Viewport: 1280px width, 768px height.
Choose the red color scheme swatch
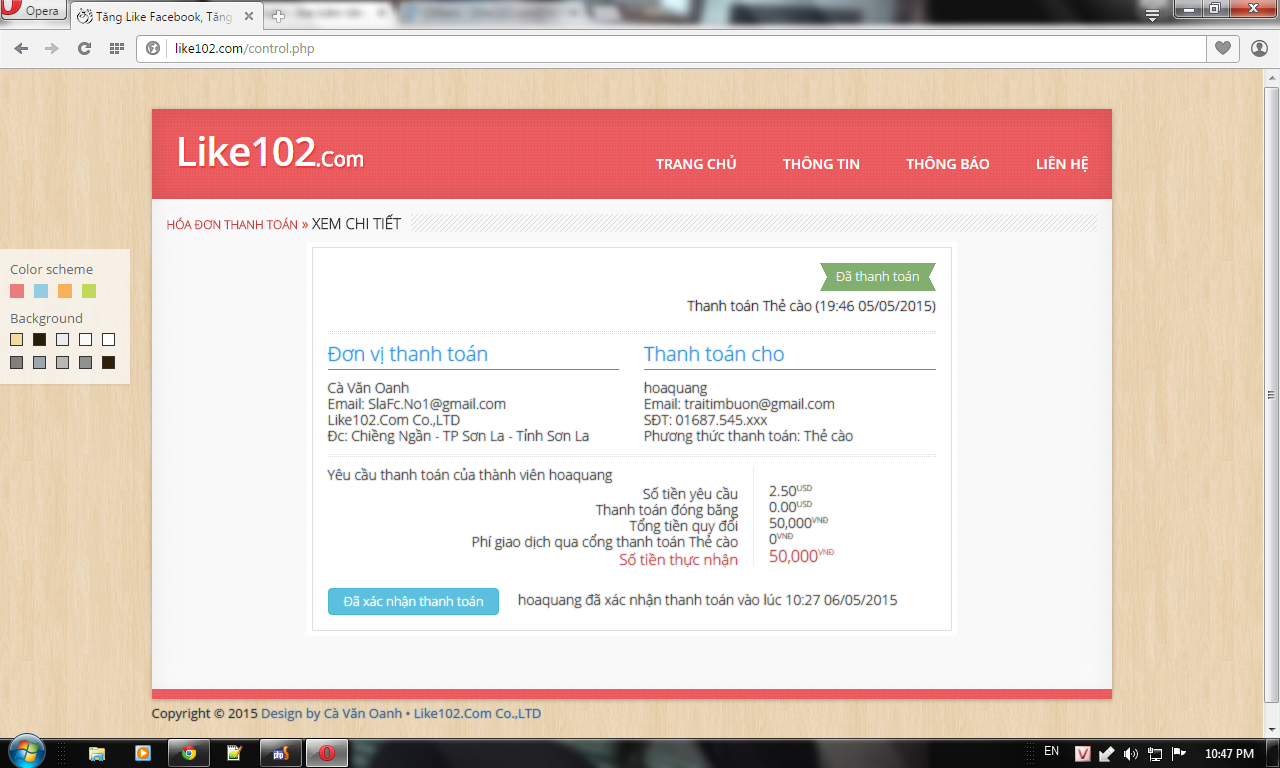tap(17, 291)
